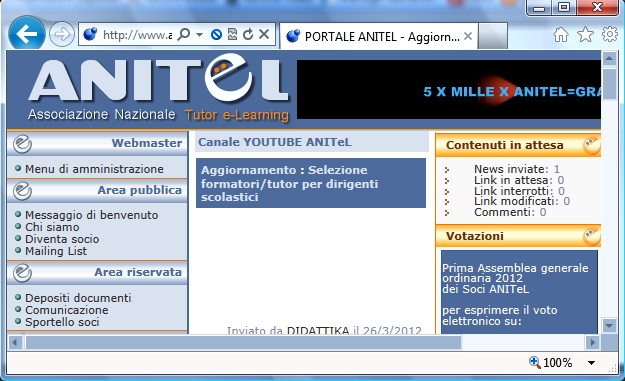Click the ANITeL logo banner

pyautogui.click(x=159, y=88)
